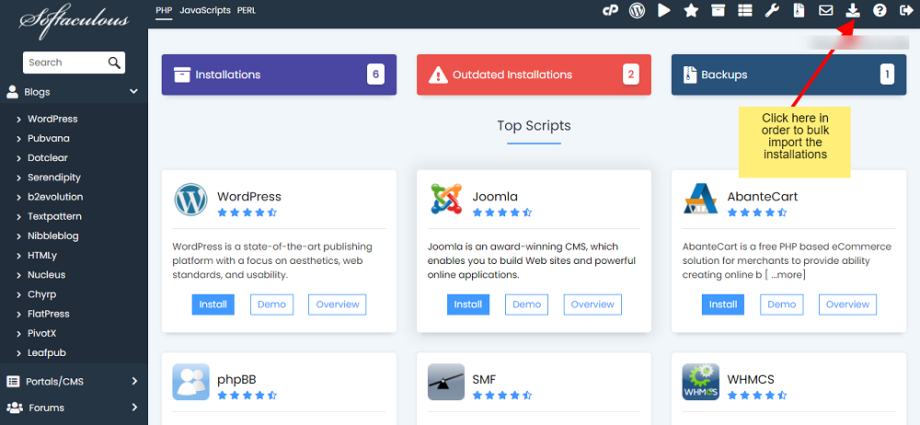Open the Backups panel
The image size is (920, 425).
(x=789, y=75)
